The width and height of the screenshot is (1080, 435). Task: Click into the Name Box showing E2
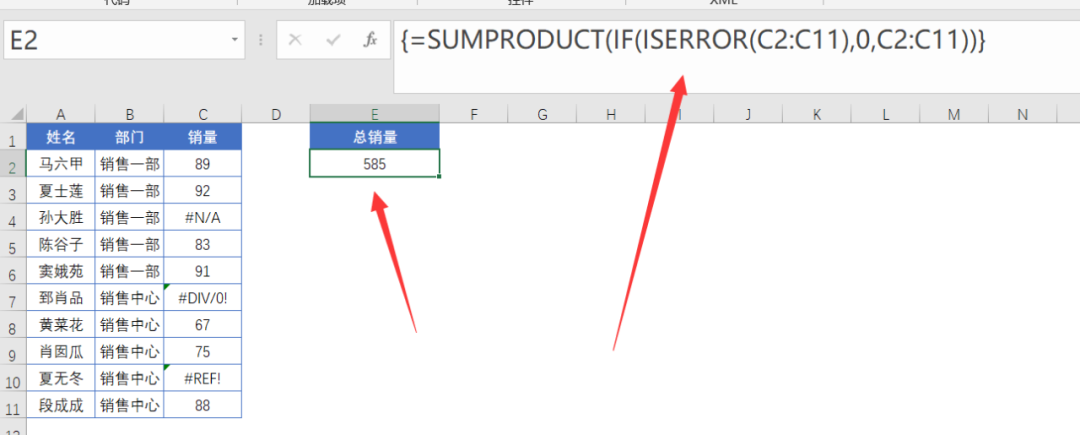(x=116, y=40)
